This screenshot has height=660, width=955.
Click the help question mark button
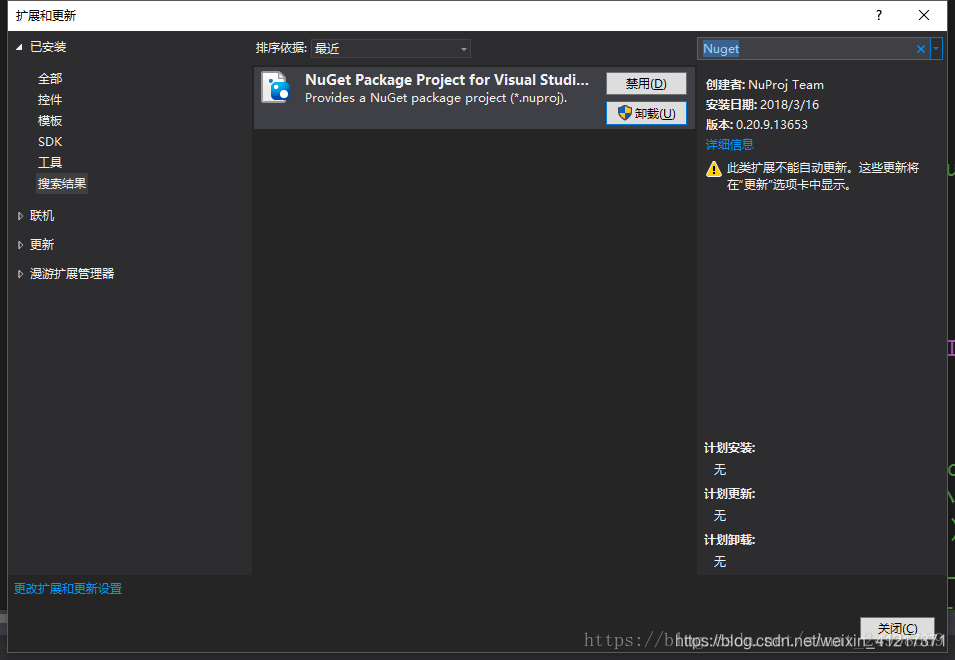(x=879, y=15)
